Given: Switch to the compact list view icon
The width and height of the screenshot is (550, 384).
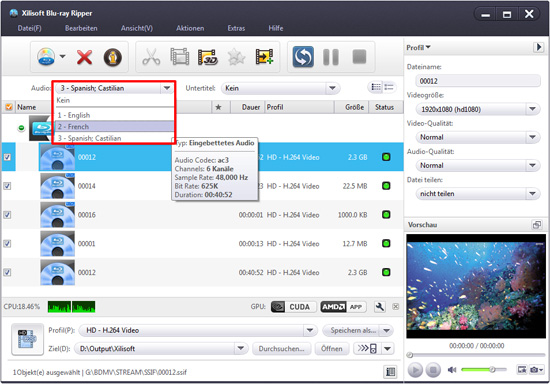Looking at the screenshot, I should [x=389, y=87].
